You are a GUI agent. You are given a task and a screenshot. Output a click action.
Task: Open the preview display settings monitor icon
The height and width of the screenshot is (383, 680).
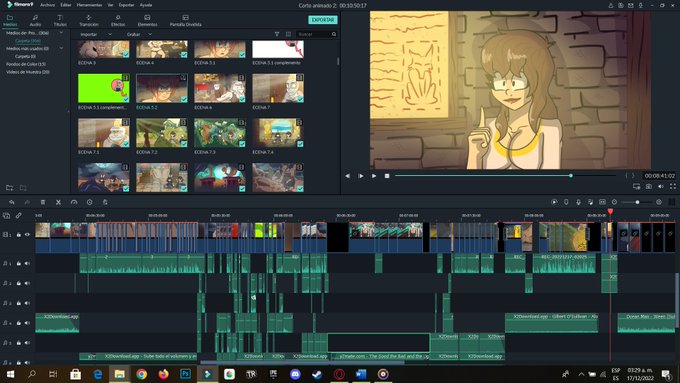[636, 187]
